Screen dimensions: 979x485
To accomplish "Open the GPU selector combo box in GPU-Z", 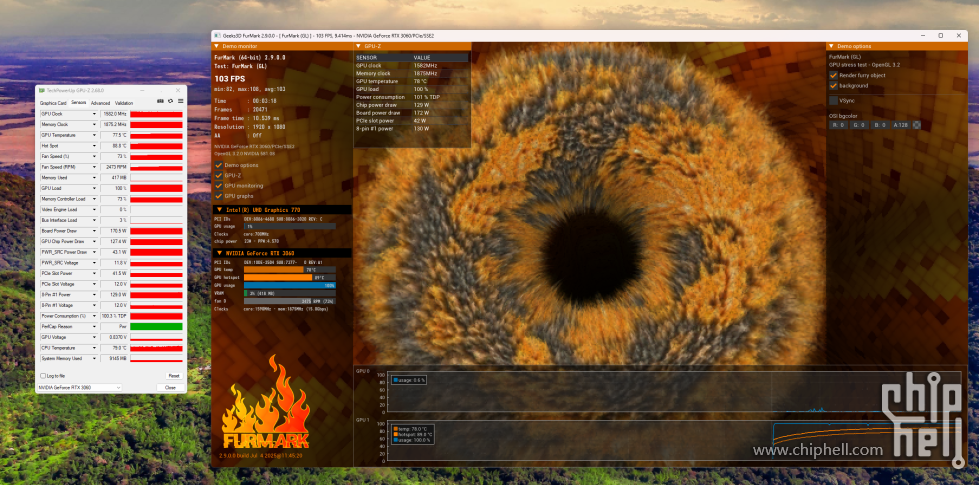I will pos(79,388).
